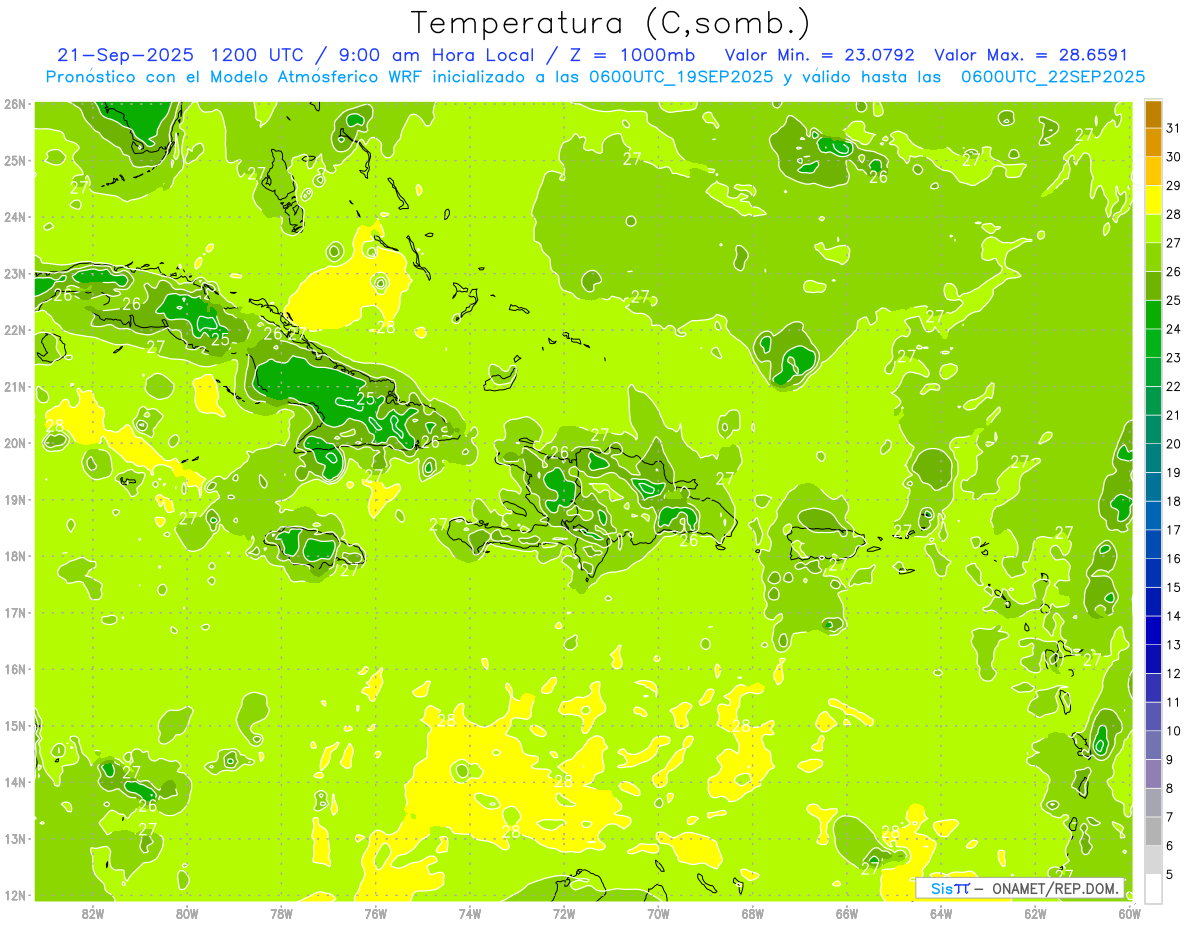Click the 76W longitude axis label

point(376,913)
